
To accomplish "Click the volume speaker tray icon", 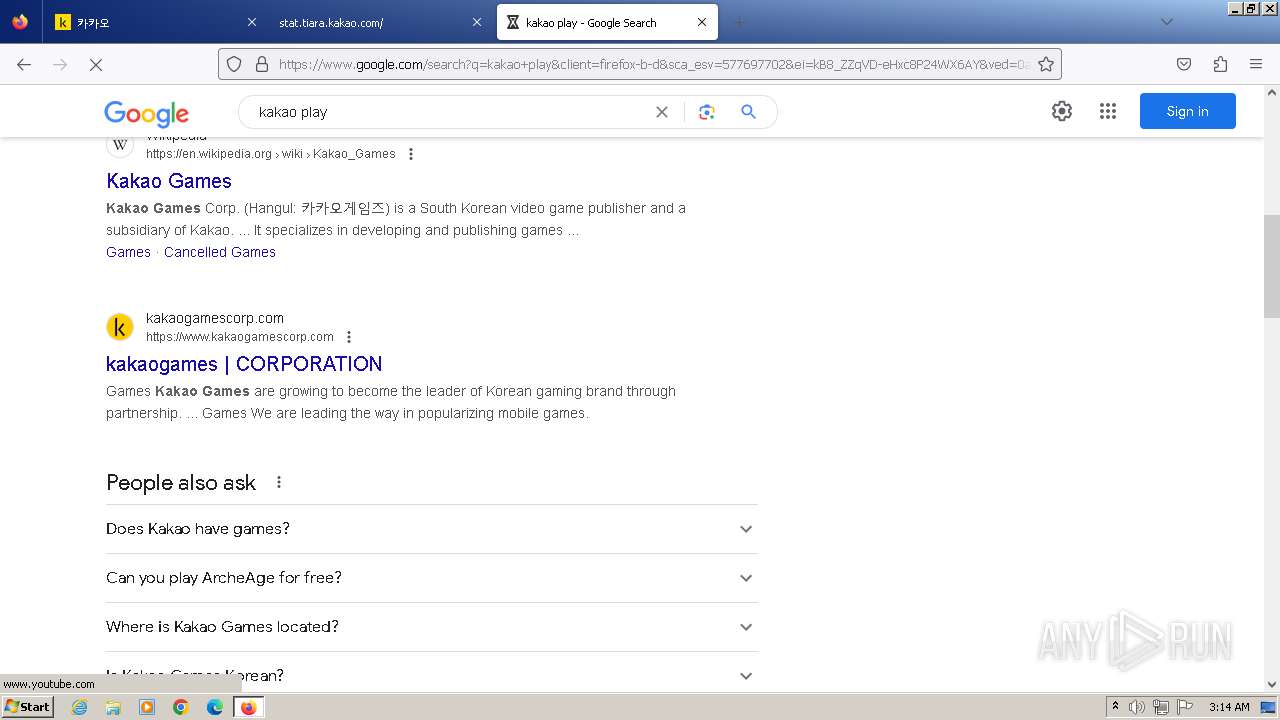I will point(1137,707).
